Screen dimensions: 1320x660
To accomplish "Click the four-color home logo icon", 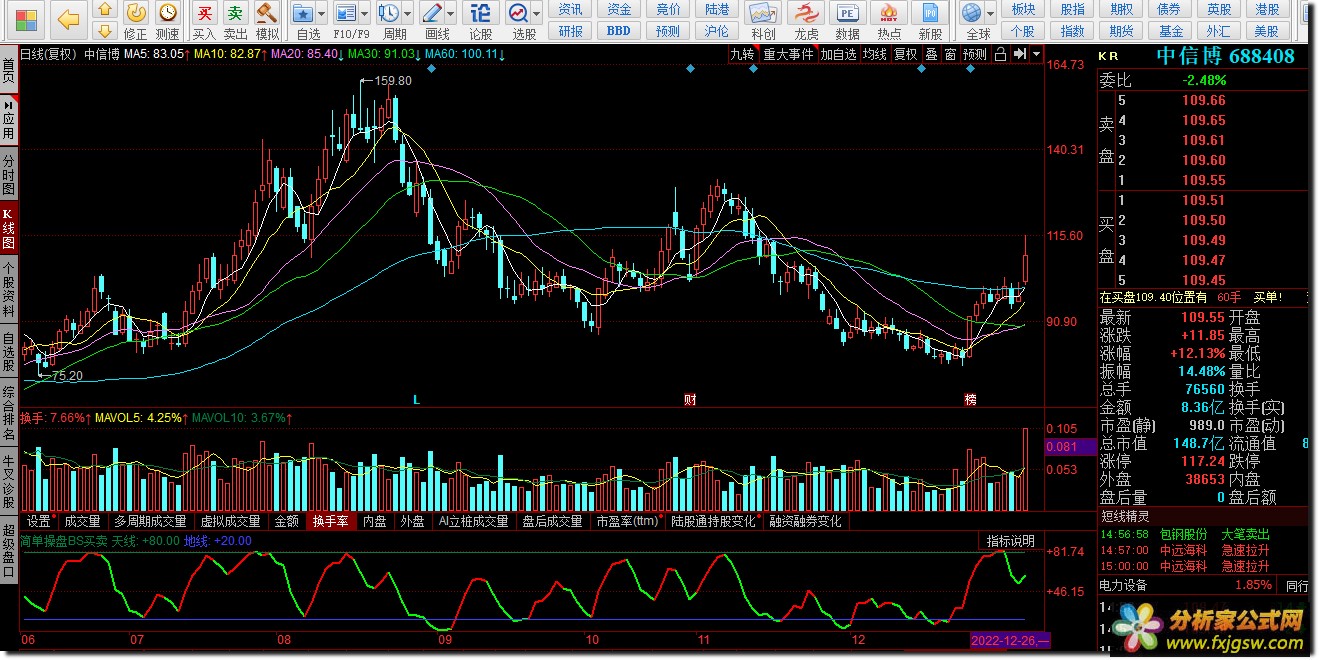I will (26, 19).
